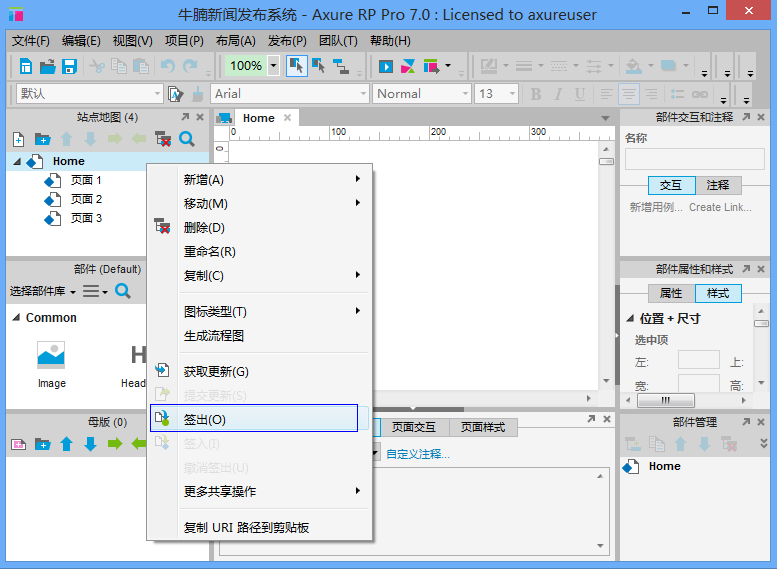777x569 pixels.
Task: Click the sitemap search magnifier icon
Action: (x=186, y=139)
